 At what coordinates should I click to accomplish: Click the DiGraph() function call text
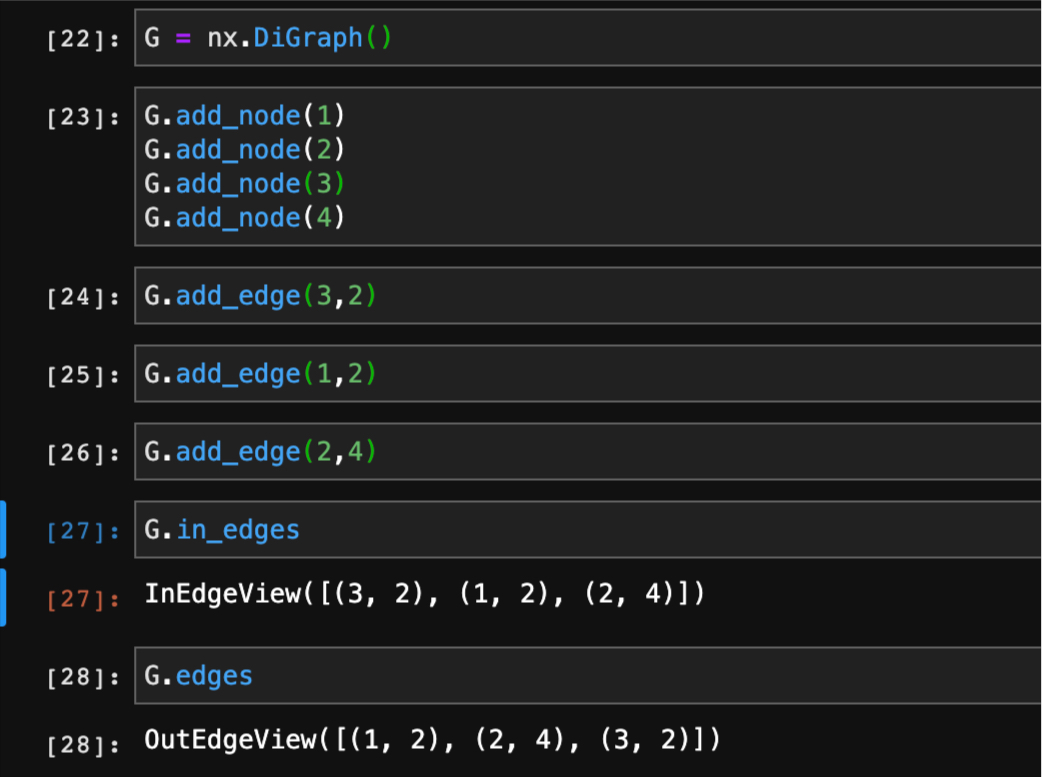tap(310, 37)
